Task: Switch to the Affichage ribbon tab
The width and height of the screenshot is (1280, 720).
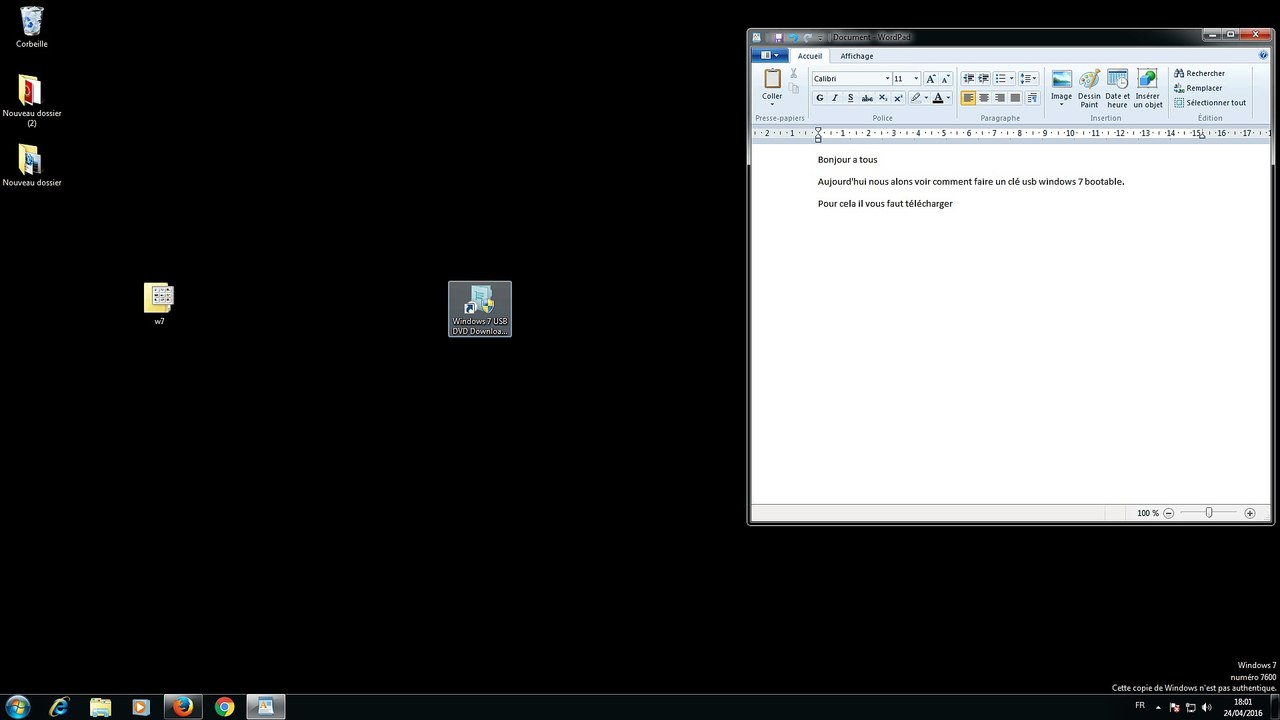Action: [x=857, y=56]
